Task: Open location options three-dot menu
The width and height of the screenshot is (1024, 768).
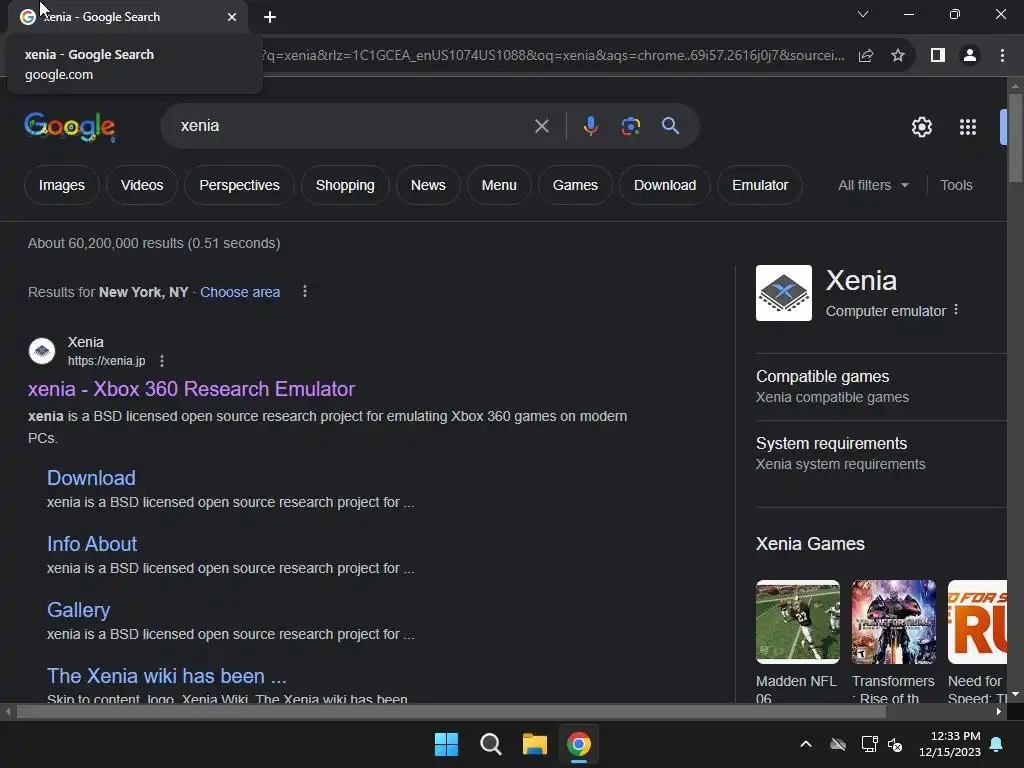Action: point(304,291)
